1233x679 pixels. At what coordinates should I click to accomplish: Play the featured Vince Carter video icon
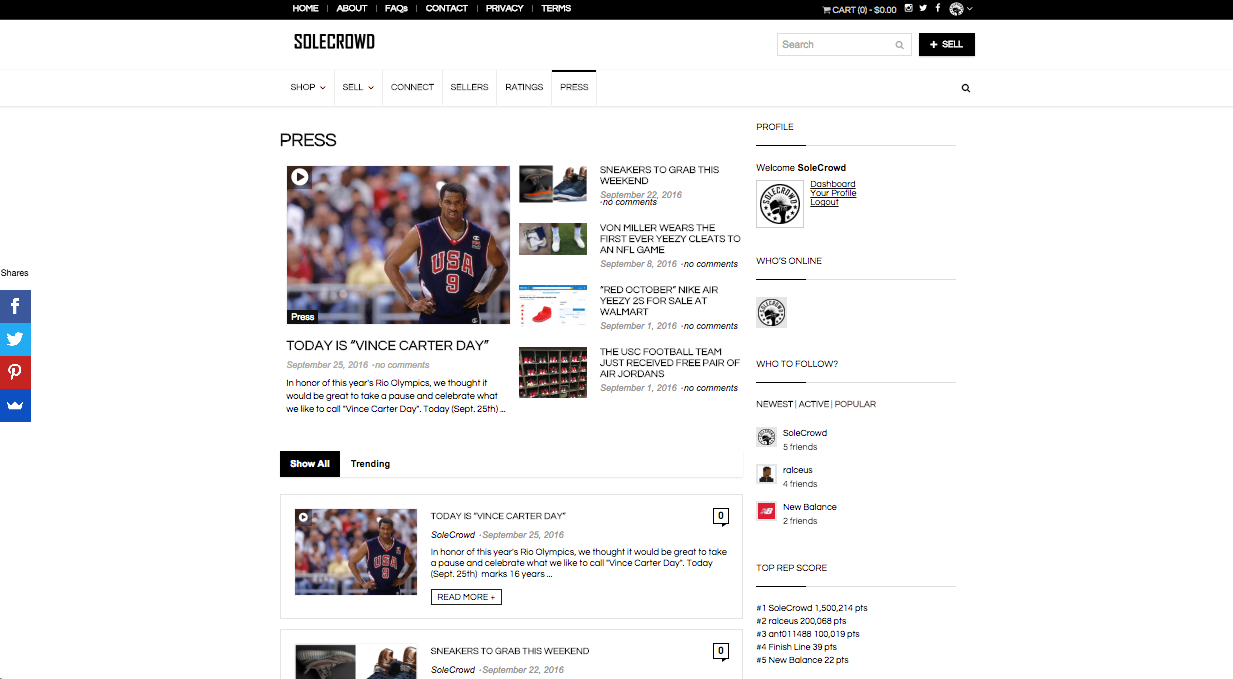pos(300,178)
